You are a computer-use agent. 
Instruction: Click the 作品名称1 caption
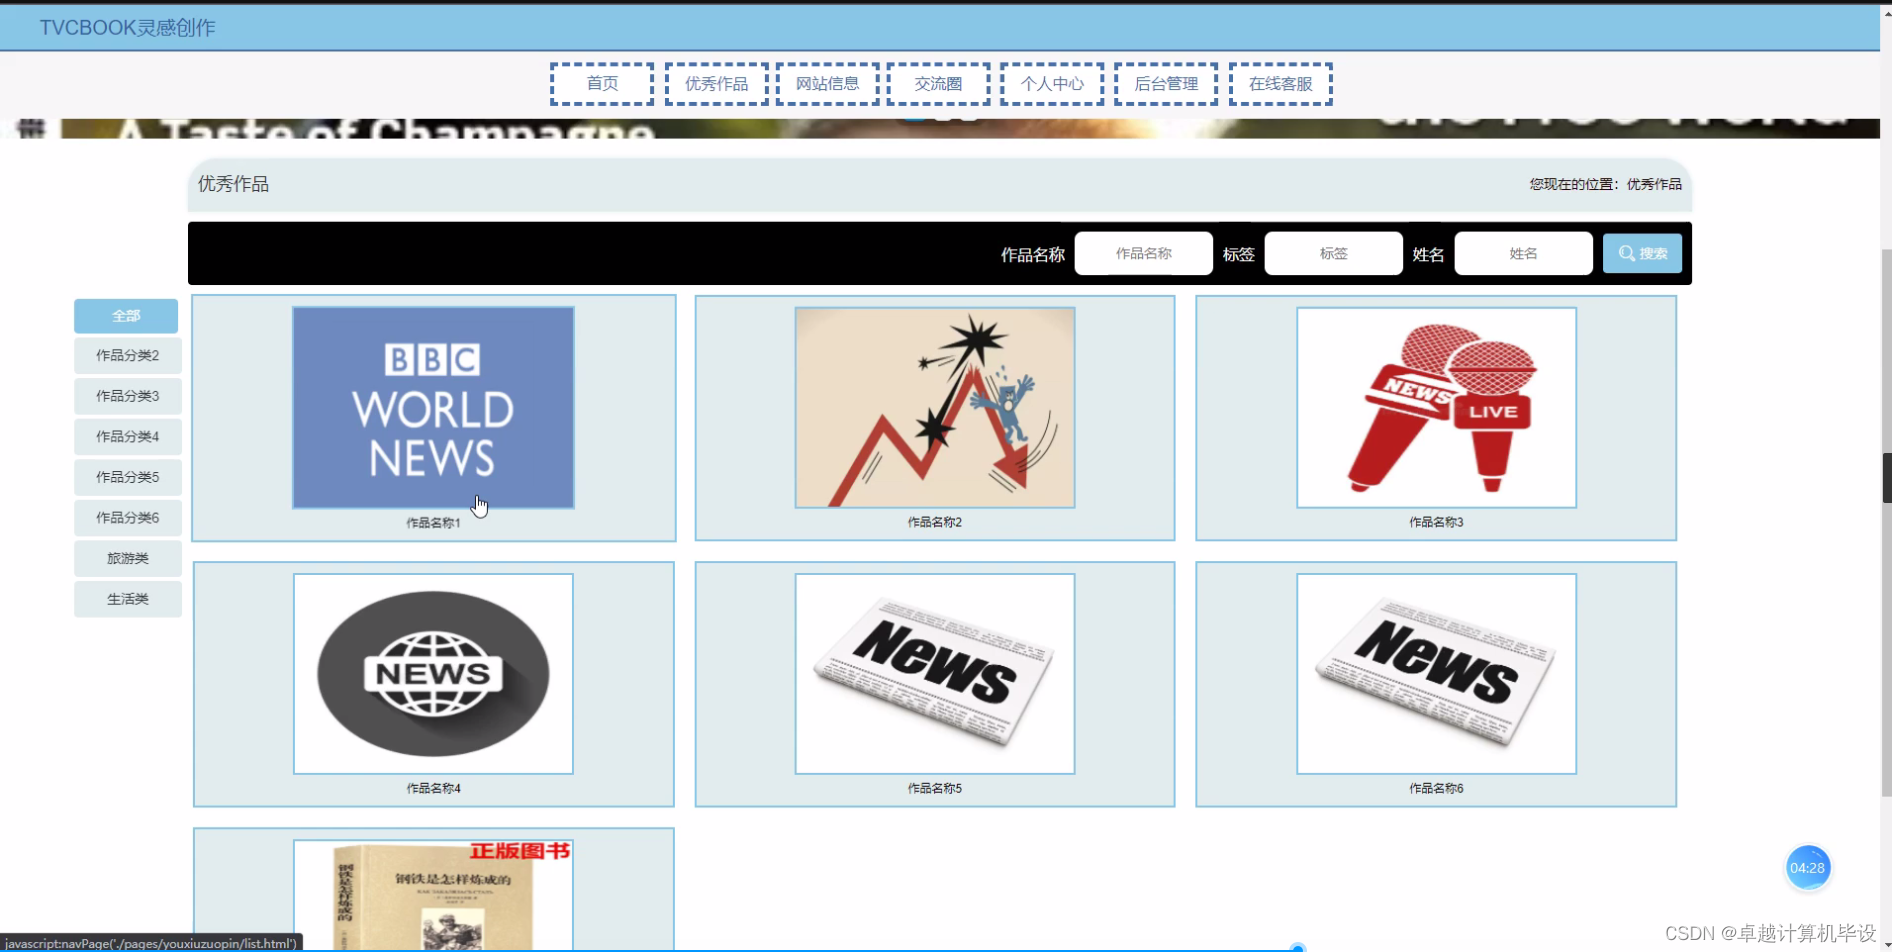(433, 523)
